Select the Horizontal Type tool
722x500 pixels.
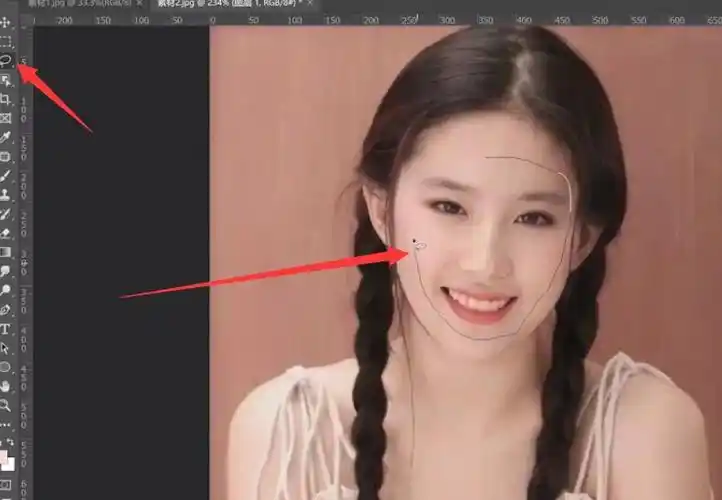6,329
